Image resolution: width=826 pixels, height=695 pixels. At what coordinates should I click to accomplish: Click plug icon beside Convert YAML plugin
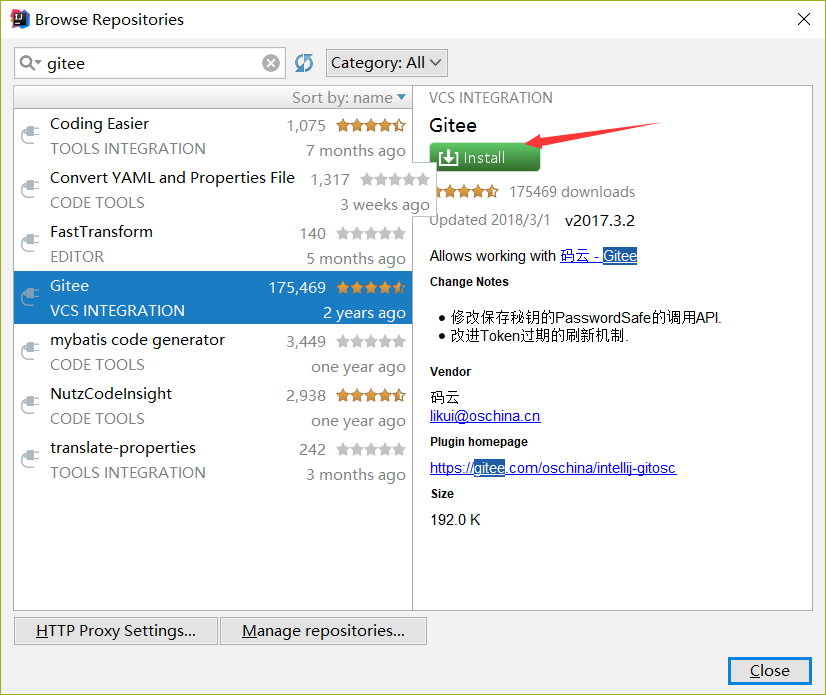[30, 189]
